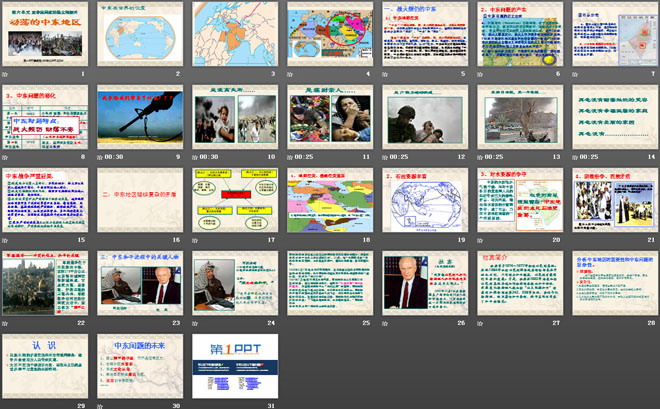Select slide 19 oil routes world map thumbnail
This screenshot has height=409, width=660.
(x=425, y=200)
